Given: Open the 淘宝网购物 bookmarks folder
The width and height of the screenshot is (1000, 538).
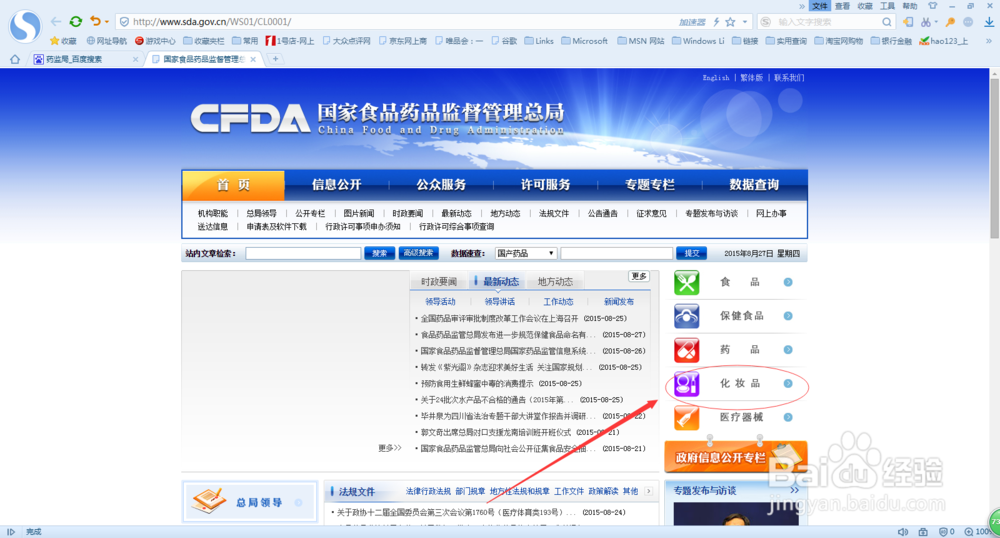Looking at the screenshot, I should click(839, 41).
